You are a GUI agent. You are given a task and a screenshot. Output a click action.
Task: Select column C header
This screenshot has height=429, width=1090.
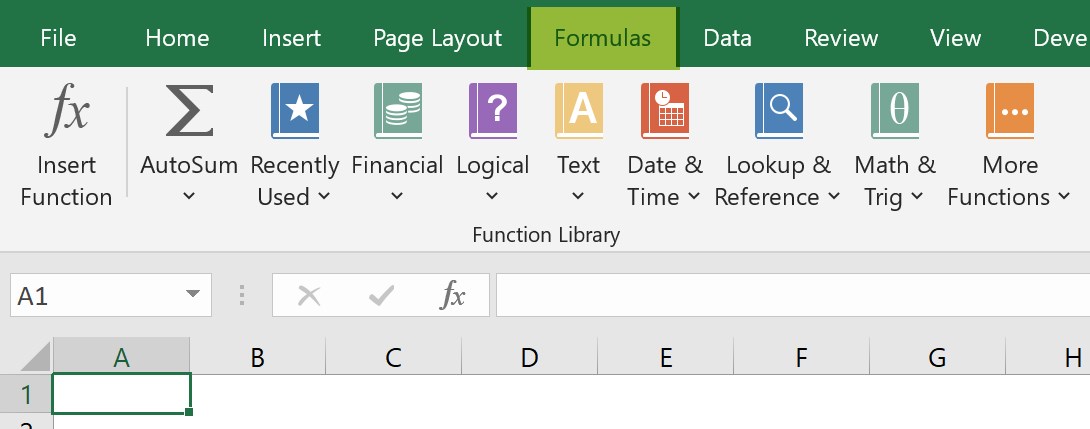(393, 357)
